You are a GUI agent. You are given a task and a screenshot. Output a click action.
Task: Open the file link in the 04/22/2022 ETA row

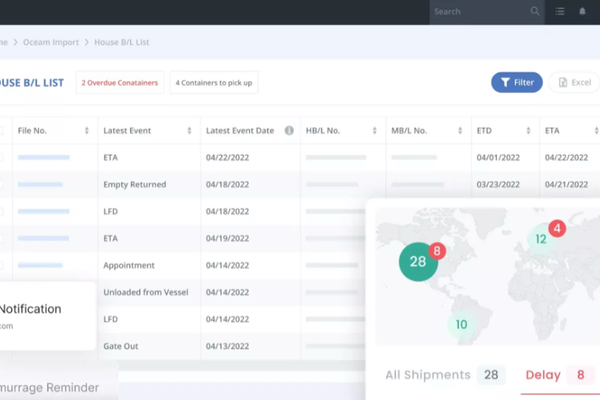pyautogui.click(x=44, y=157)
